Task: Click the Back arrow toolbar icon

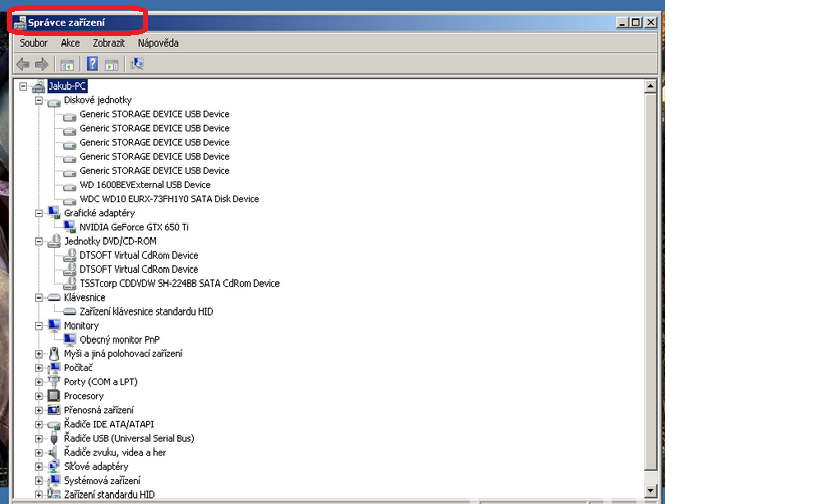Action: [23, 64]
